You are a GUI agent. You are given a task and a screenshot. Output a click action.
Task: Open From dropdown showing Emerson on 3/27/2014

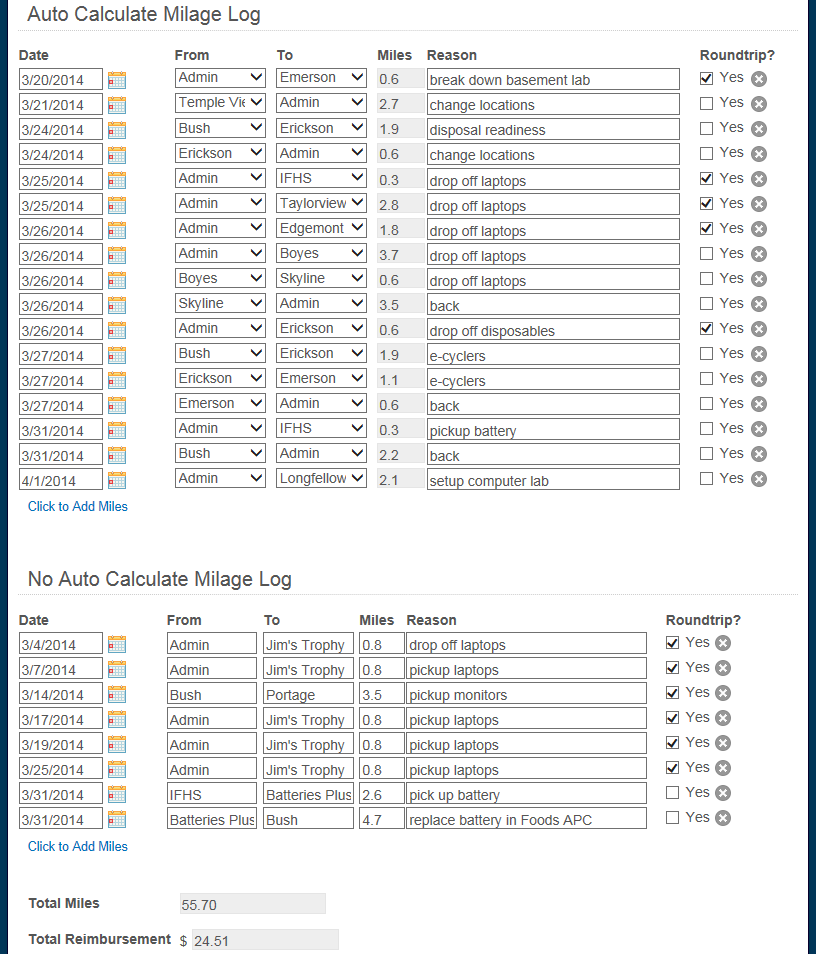tap(220, 403)
